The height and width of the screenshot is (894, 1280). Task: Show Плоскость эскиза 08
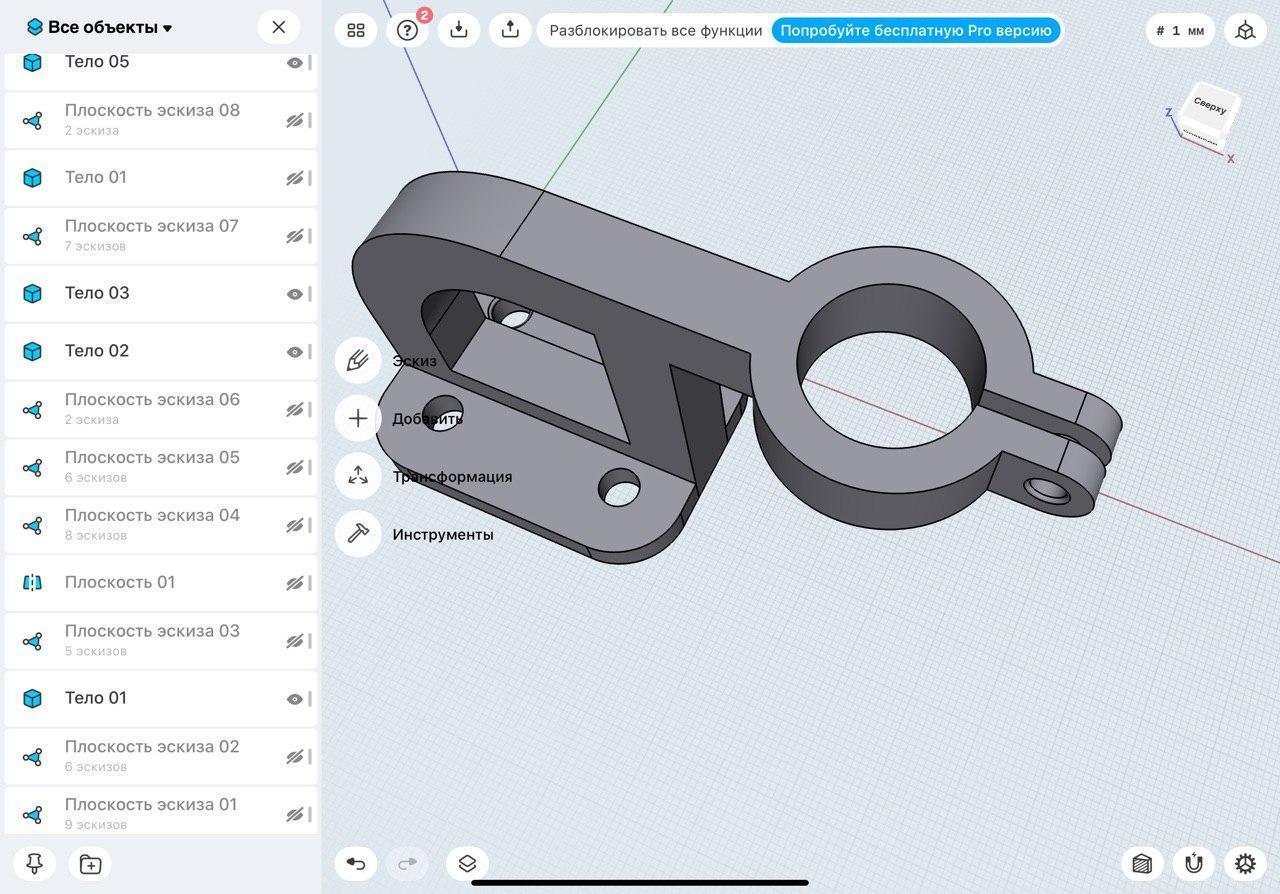pyautogui.click(x=295, y=120)
